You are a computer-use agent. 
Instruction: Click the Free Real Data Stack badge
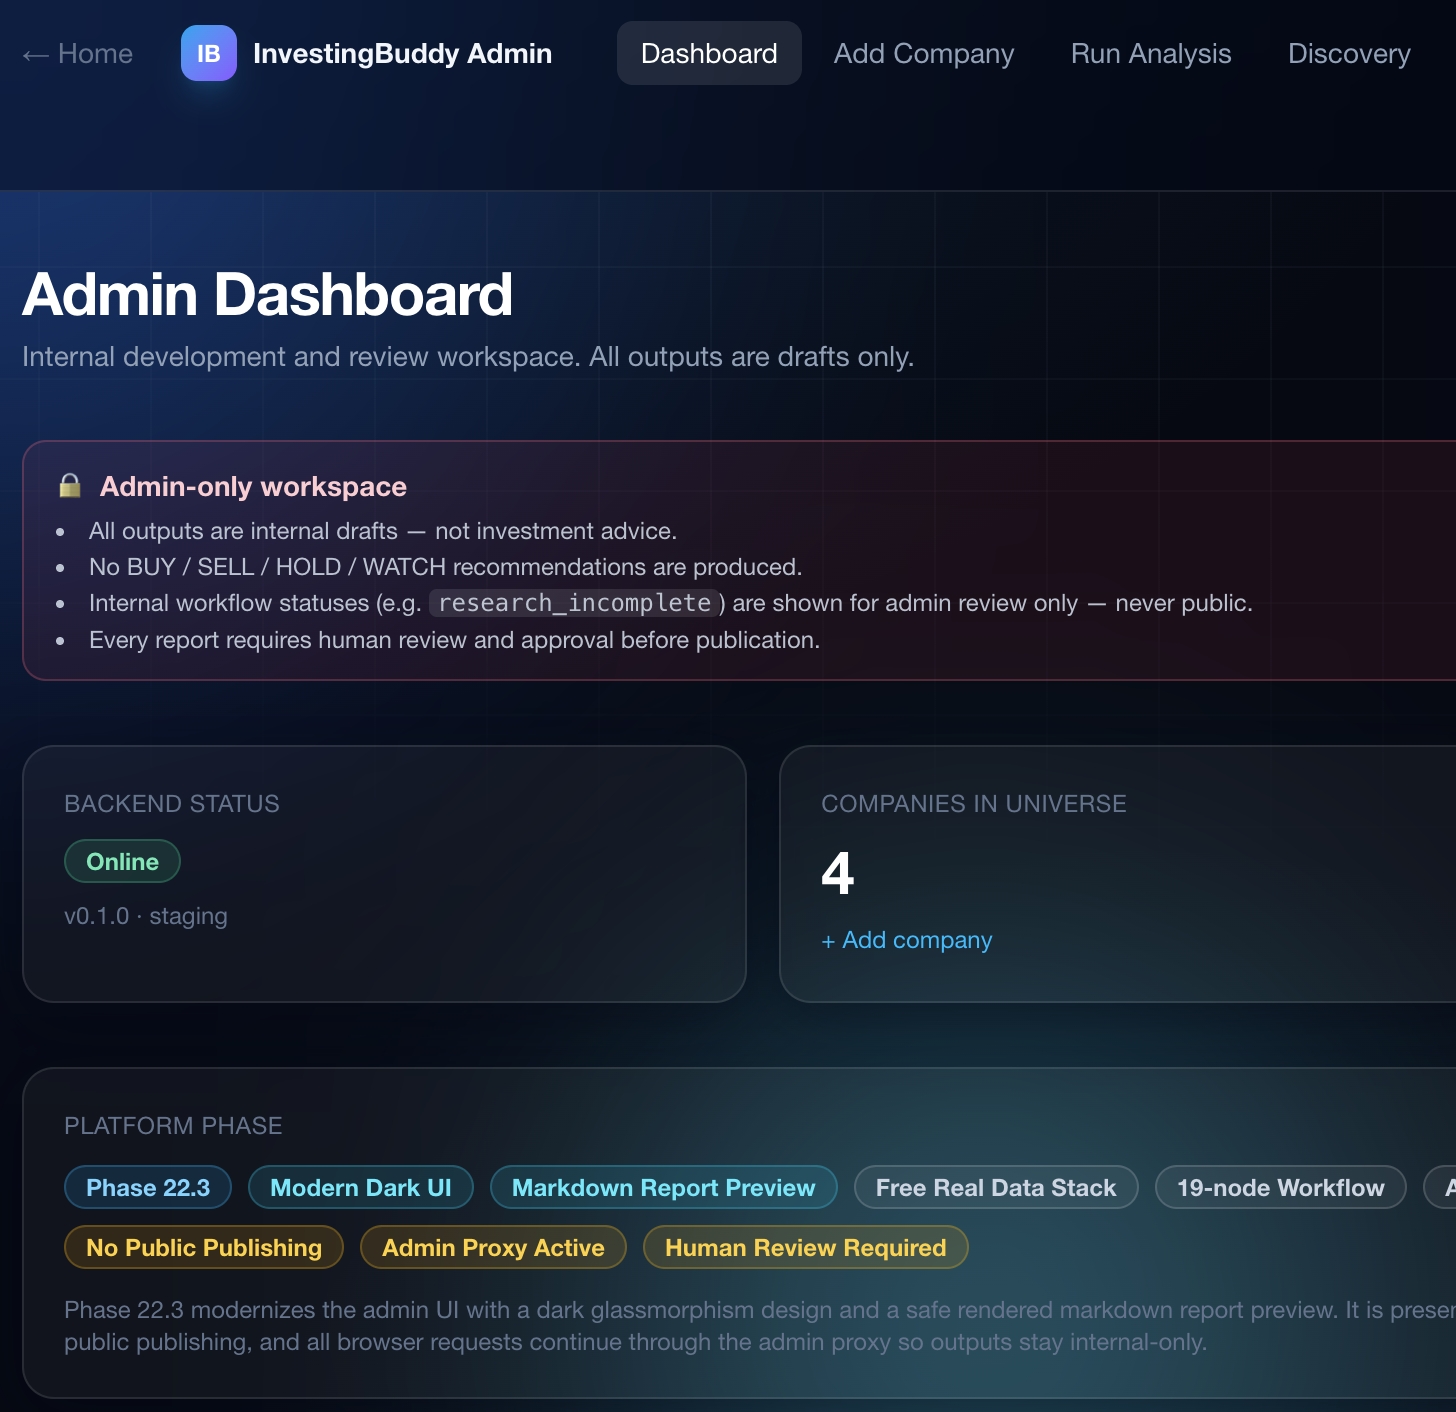click(x=996, y=1187)
